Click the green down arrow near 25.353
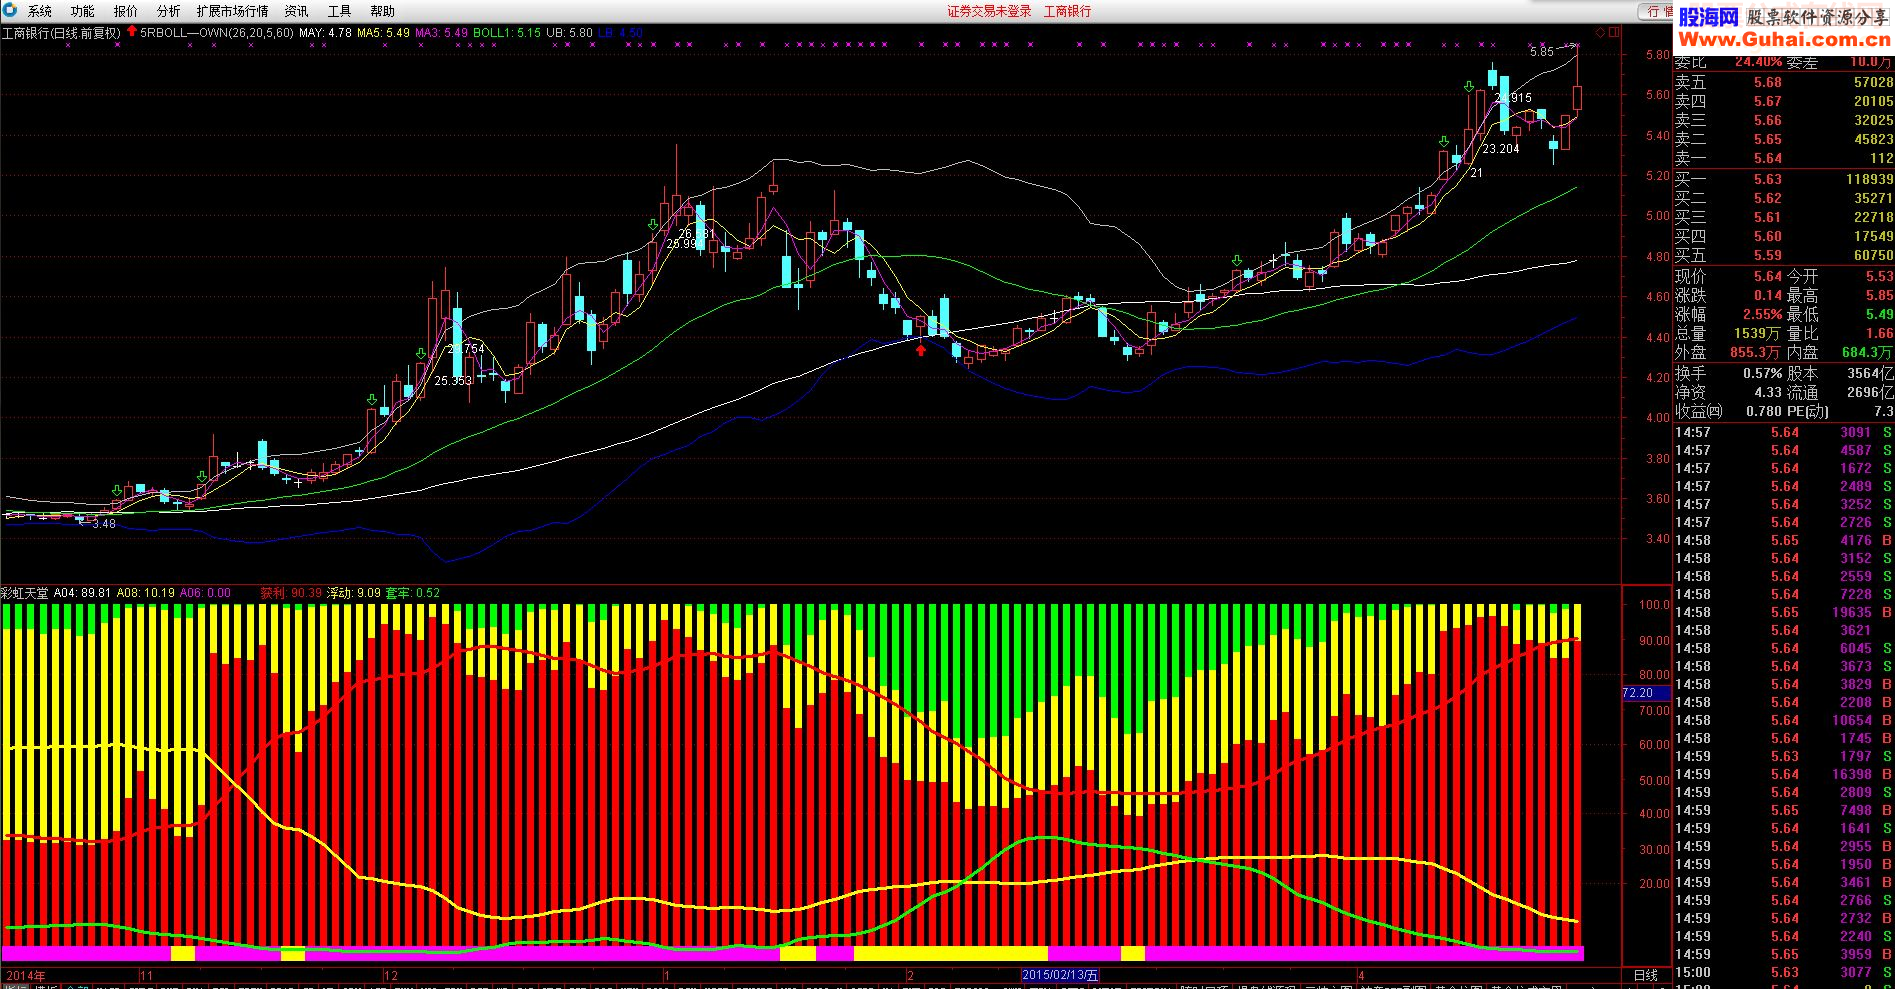Image resolution: width=1895 pixels, height=989 pixels. click(421, 354)
